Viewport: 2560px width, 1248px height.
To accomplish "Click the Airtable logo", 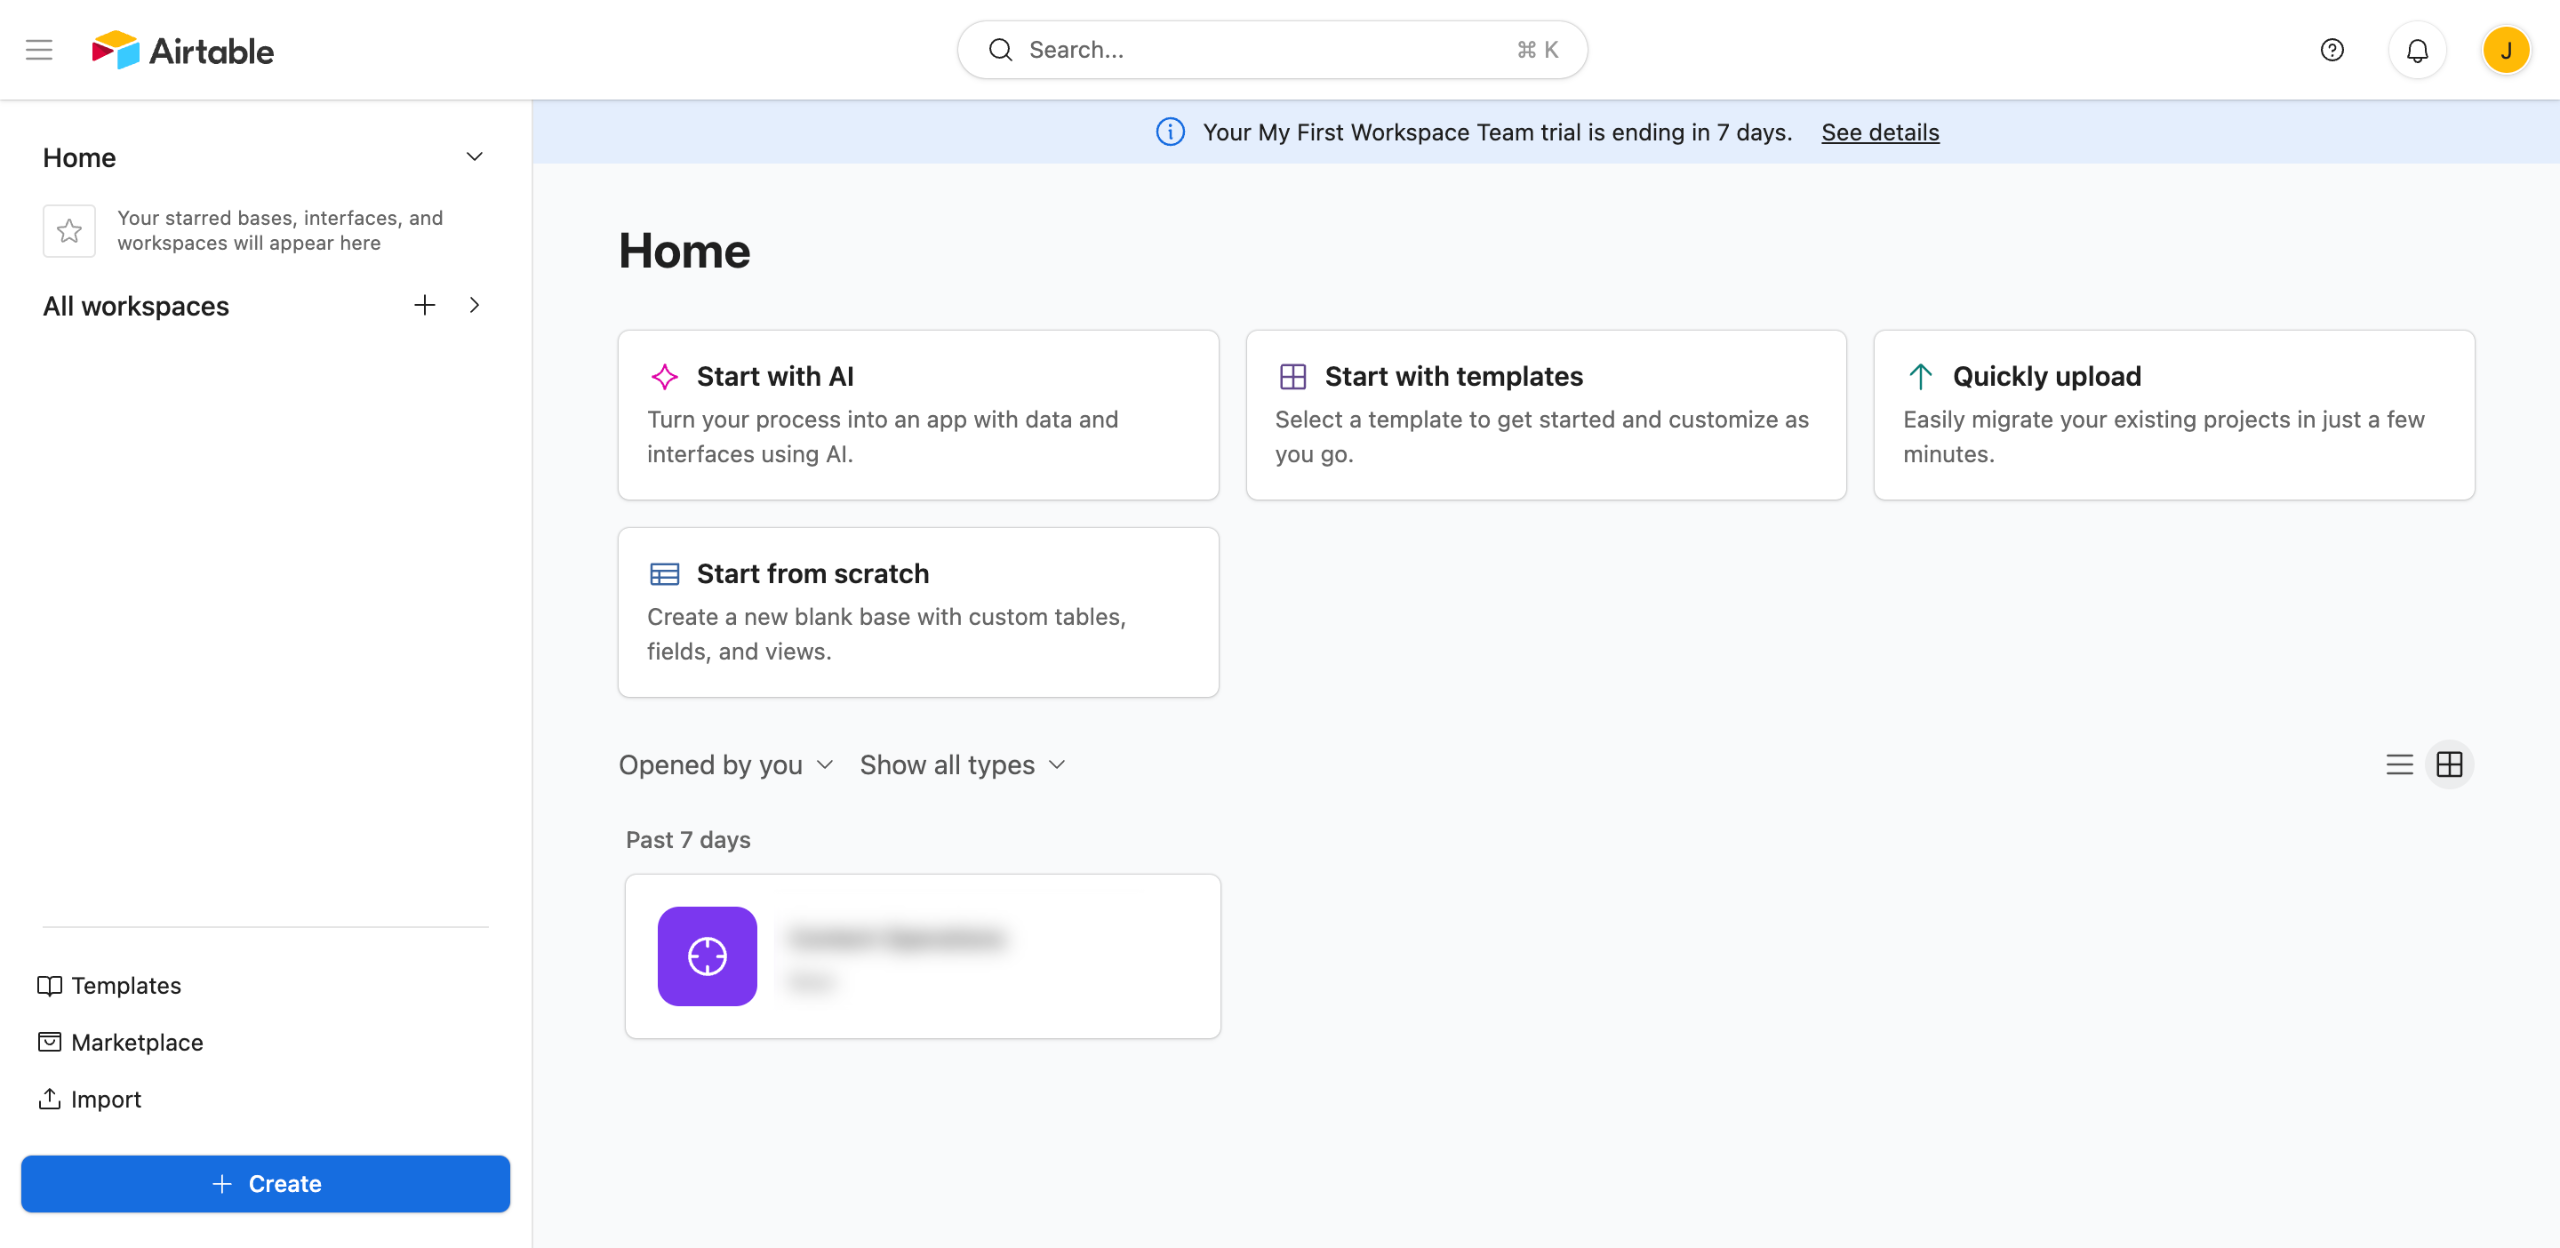I will click(x=183, y=50).
